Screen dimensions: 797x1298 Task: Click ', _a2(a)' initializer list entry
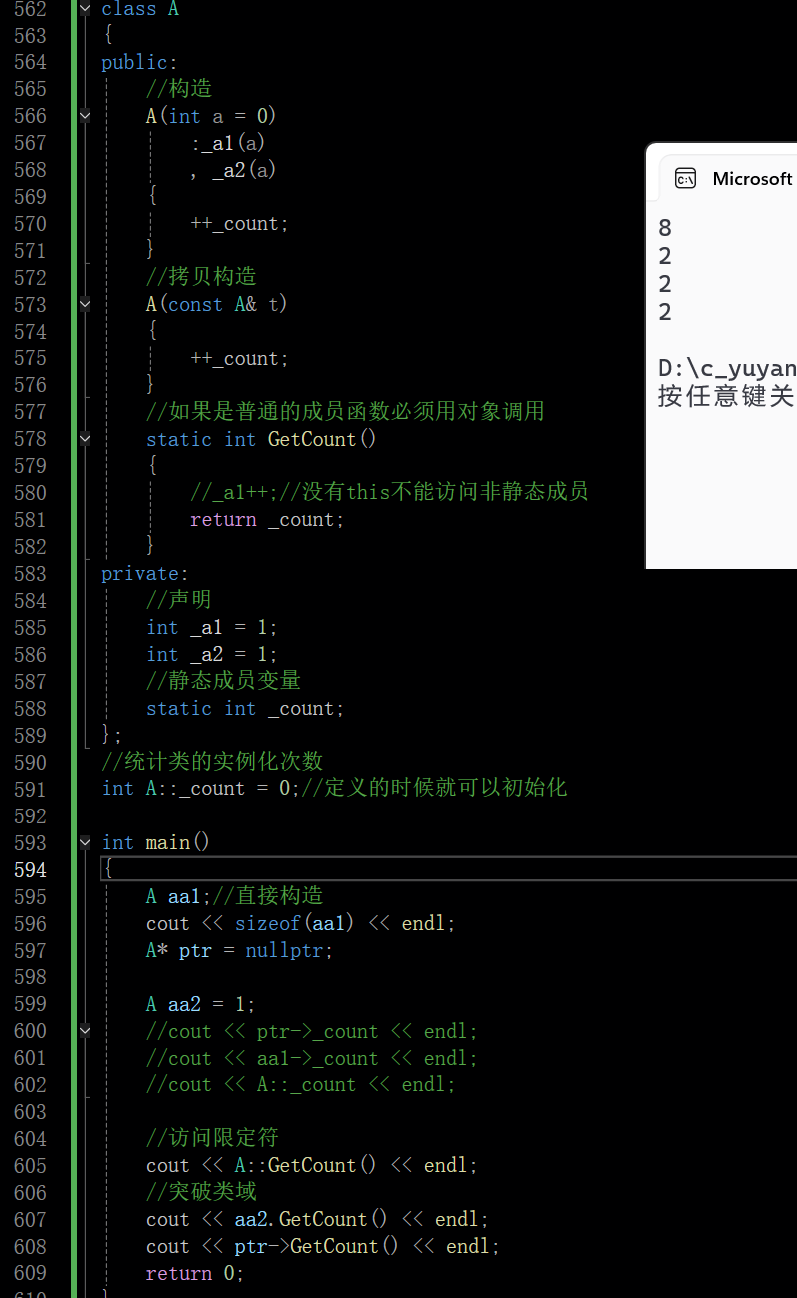coord(234,170)
